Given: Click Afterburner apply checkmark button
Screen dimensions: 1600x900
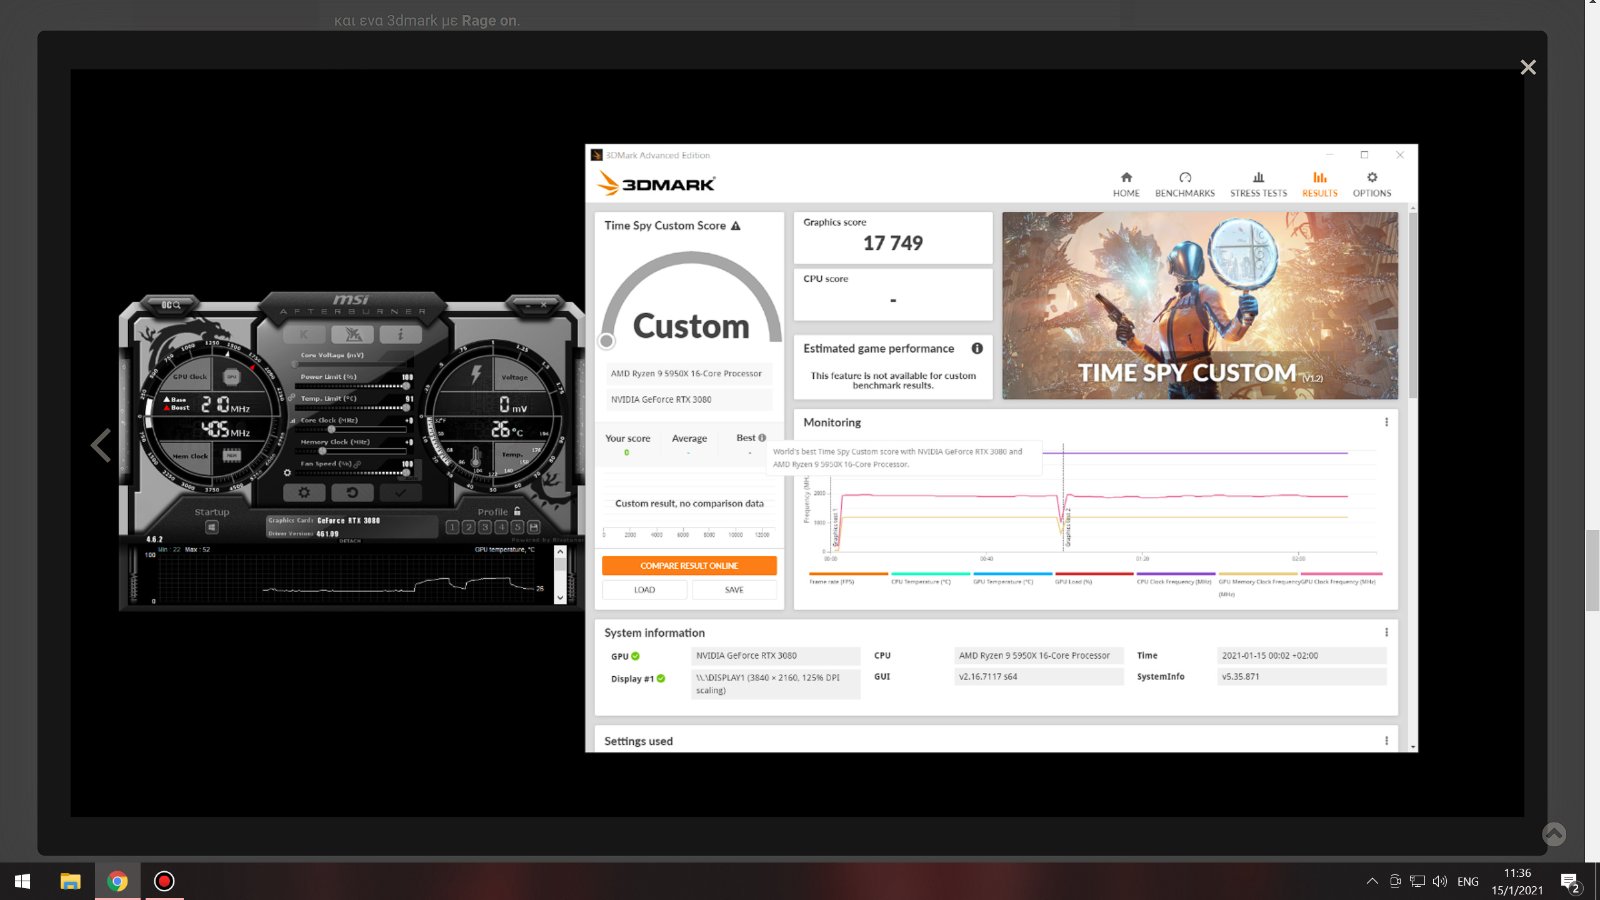Looking at the screenshot, I should click(x=400, y=493).
